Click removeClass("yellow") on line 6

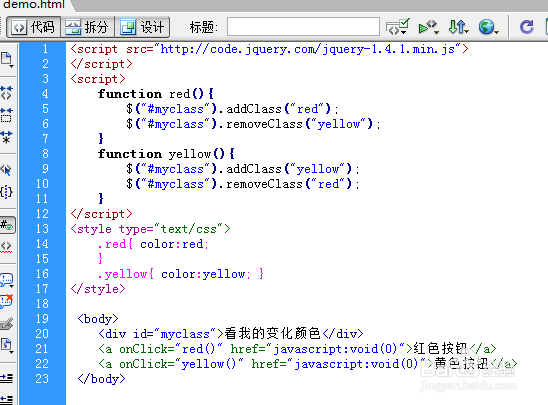coord(299,124)
